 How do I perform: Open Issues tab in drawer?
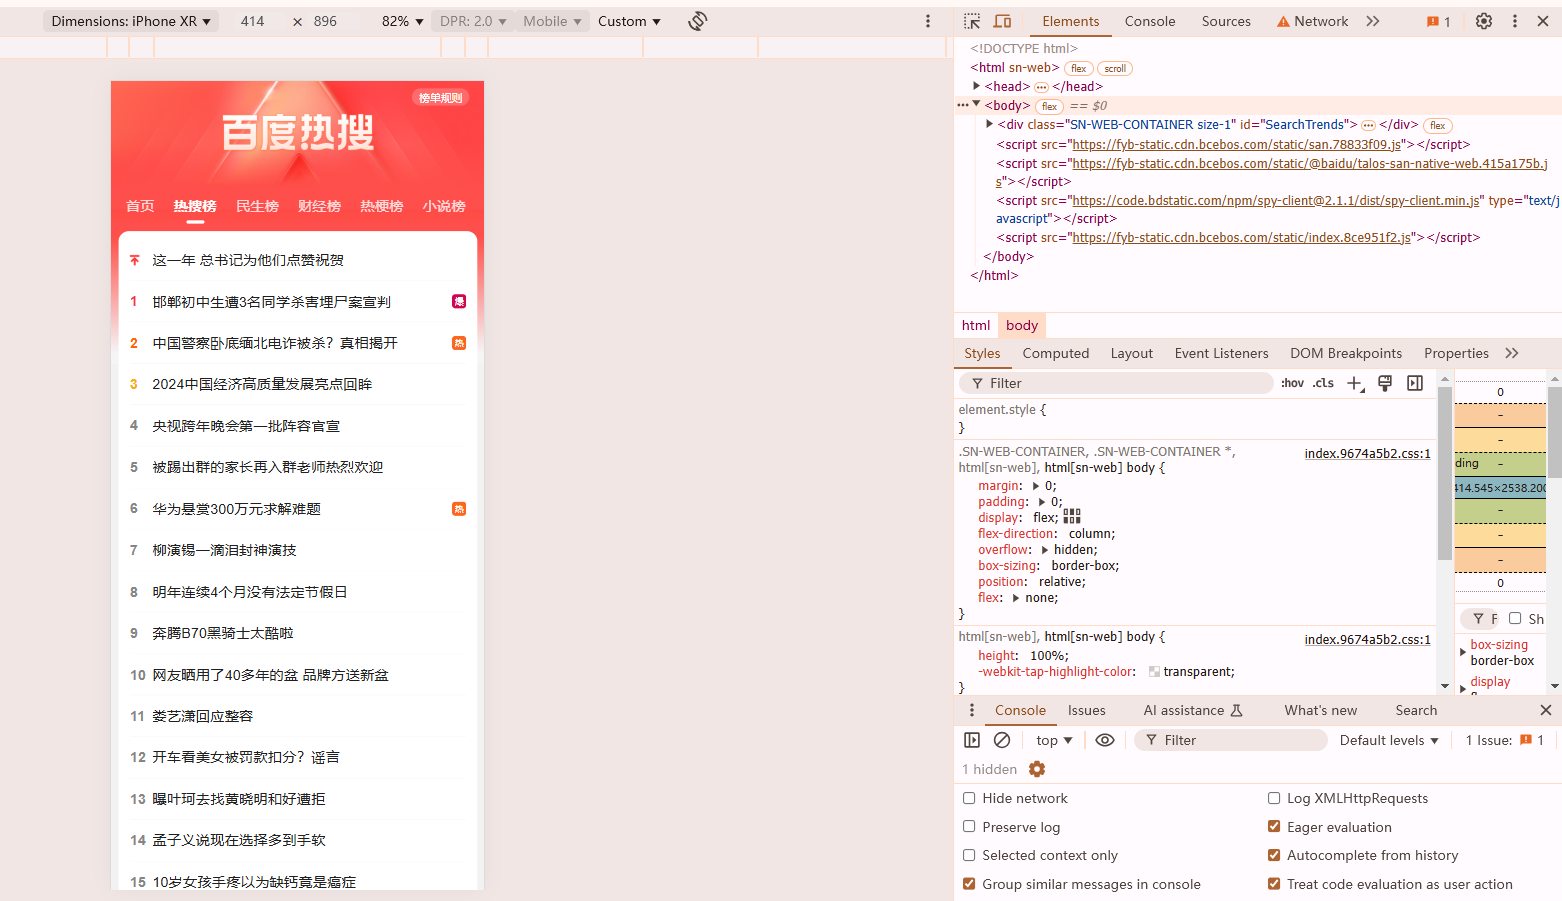click(1086, 710)
